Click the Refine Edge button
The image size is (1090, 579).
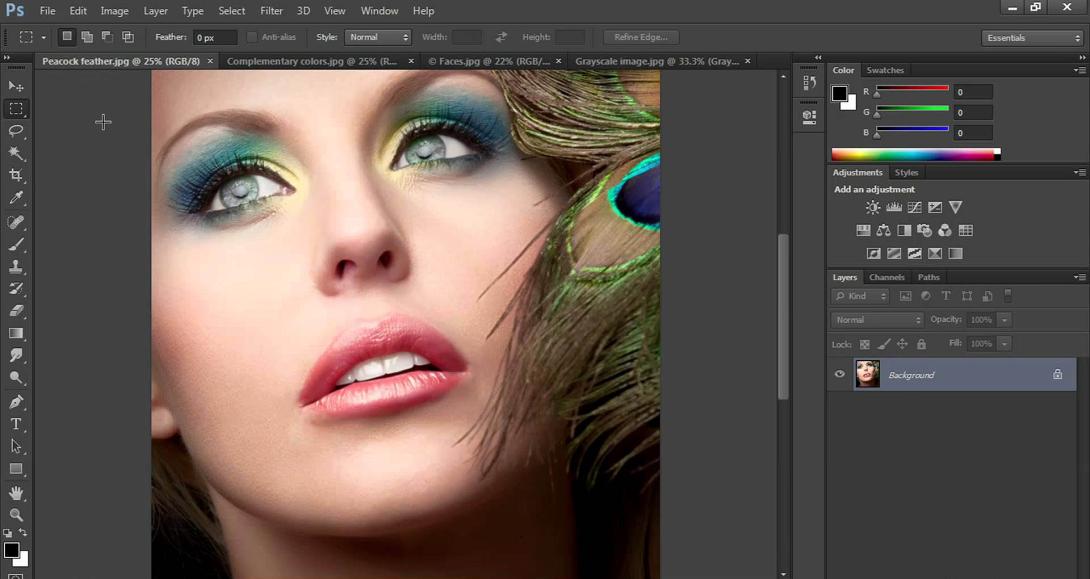pos(641,37)
